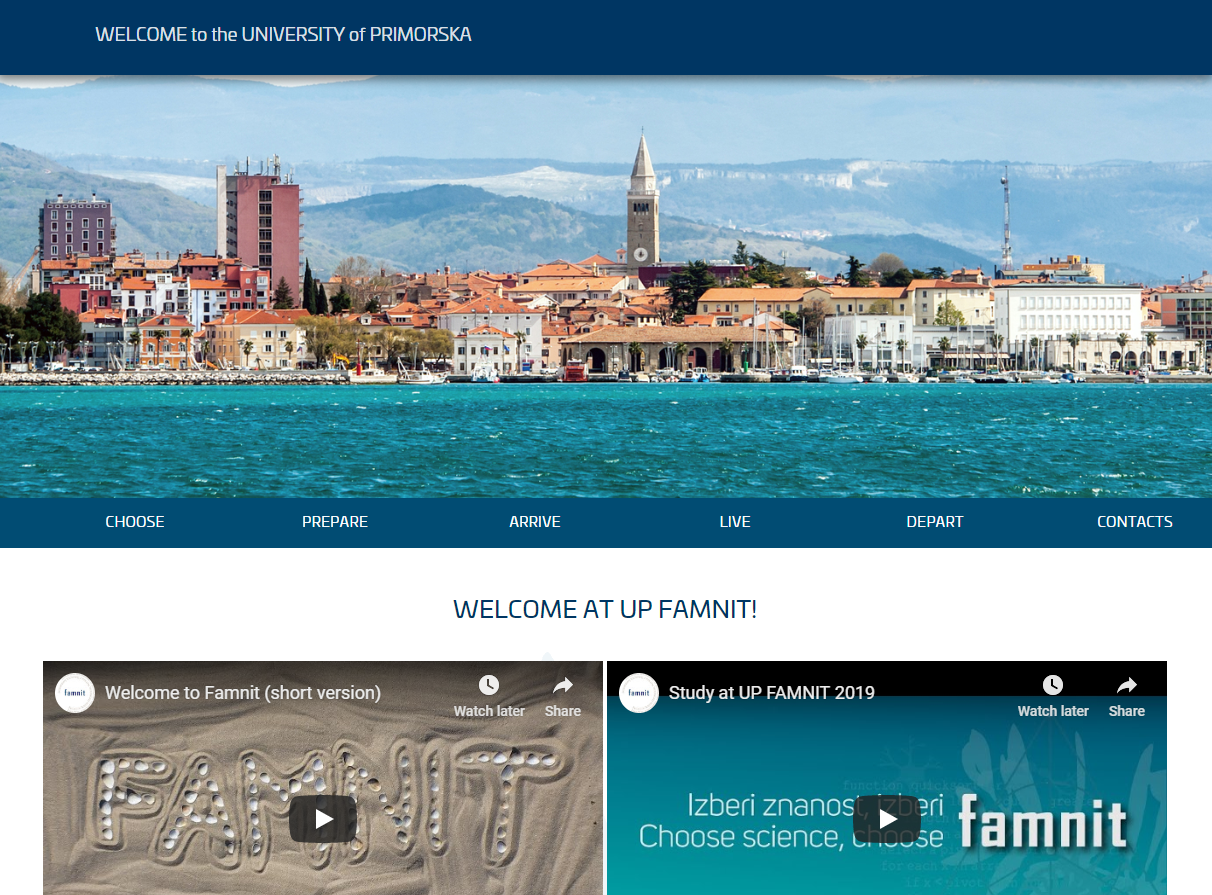This screenshot has width=1212, height=895.
Task: Click Watch later on Study at UP FAMNIT 2019
Action: [1052, 695]
